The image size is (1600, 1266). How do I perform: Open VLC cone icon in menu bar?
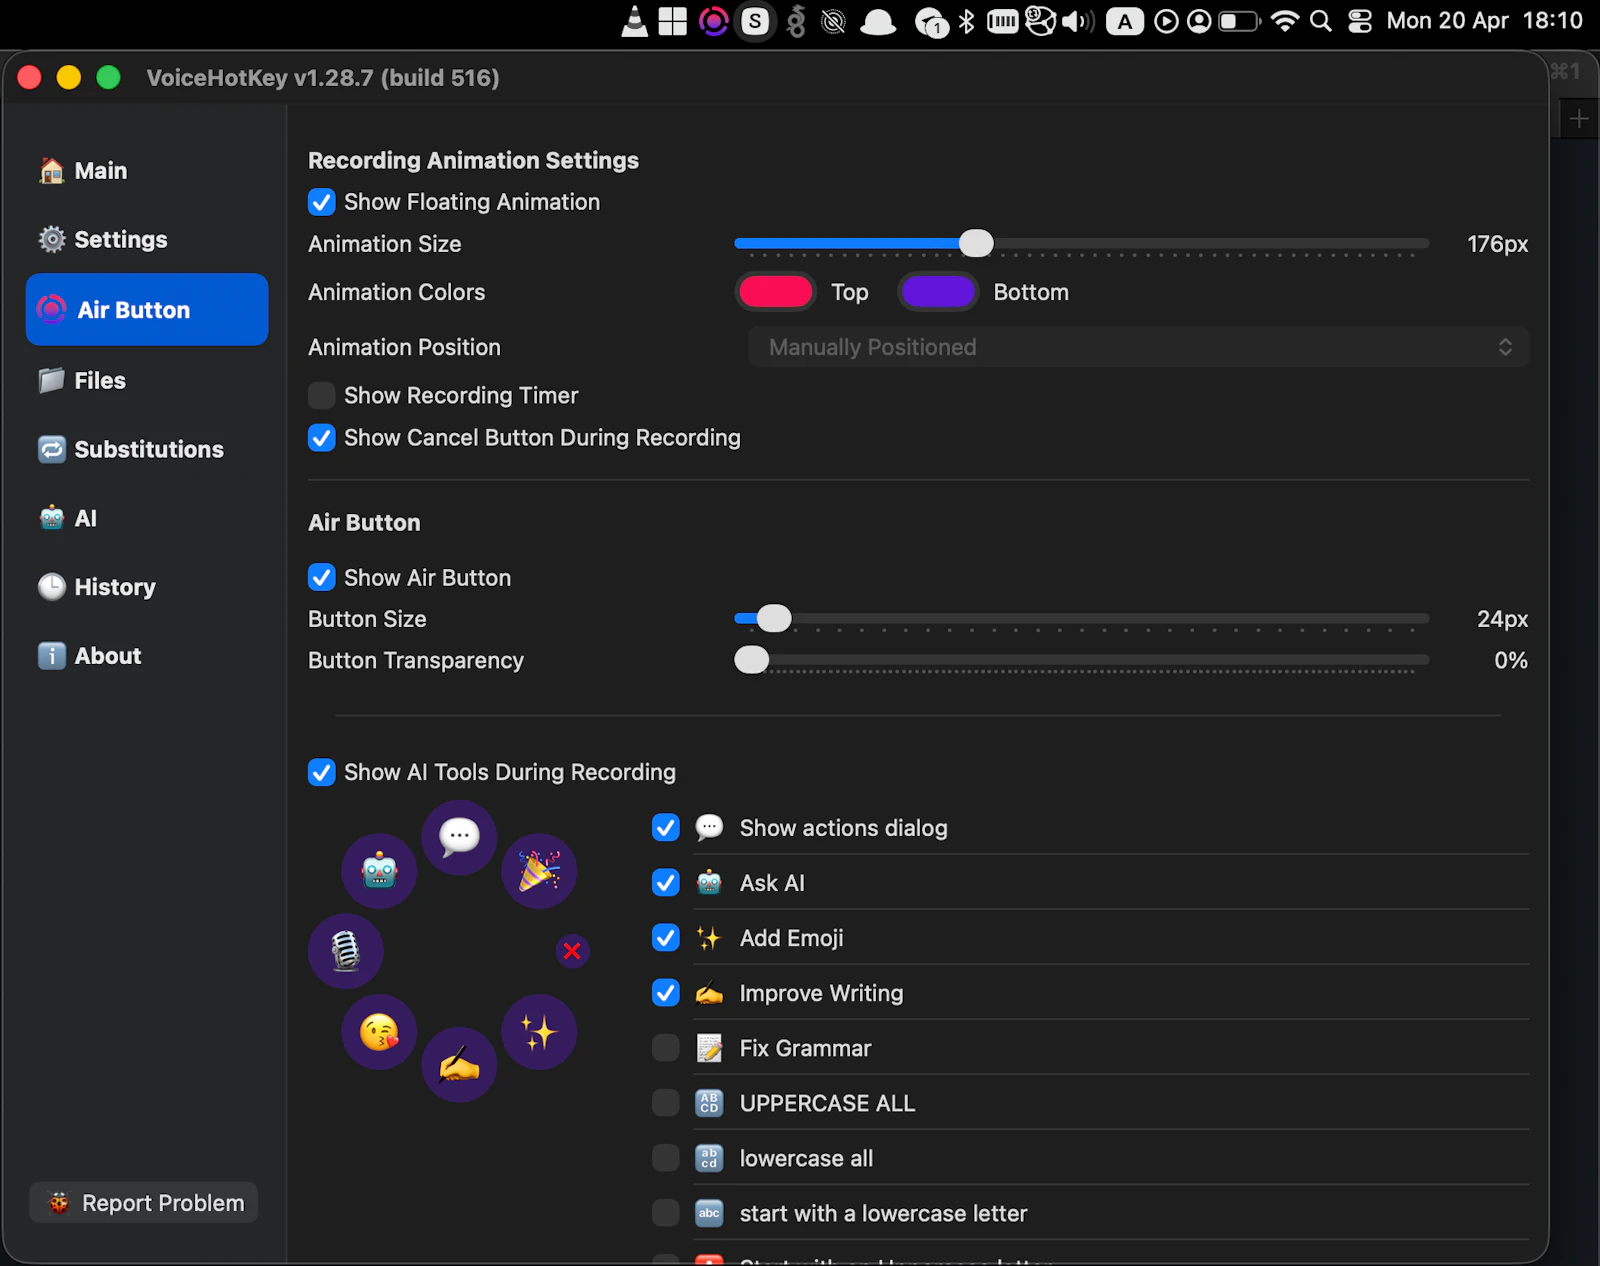[634, 21]
